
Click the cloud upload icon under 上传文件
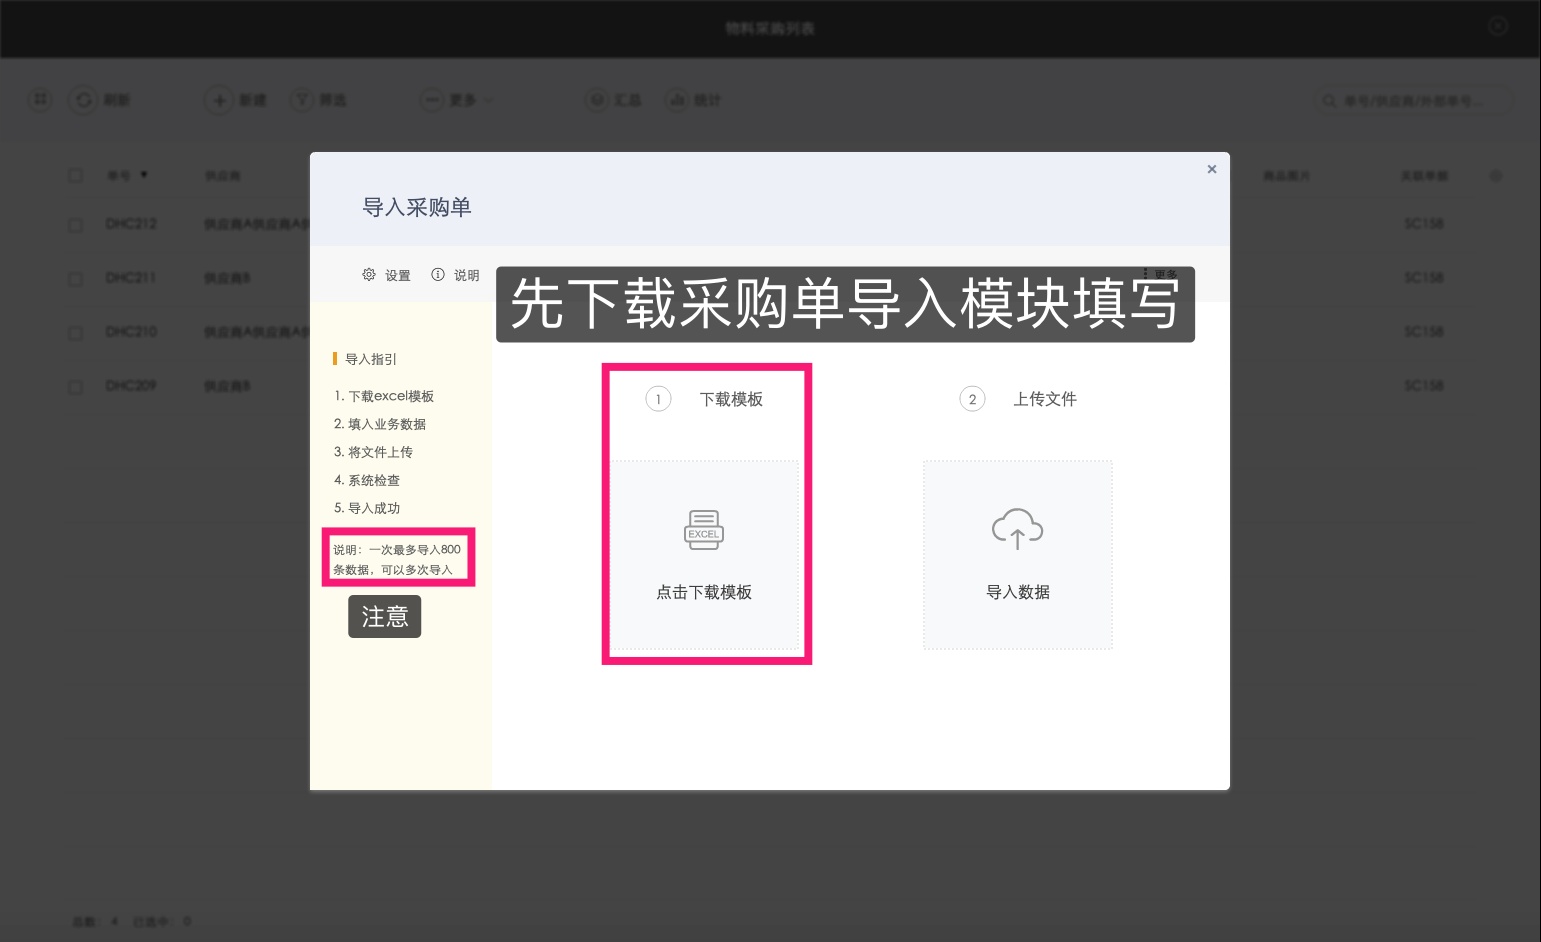click(x=1017, y=527)
